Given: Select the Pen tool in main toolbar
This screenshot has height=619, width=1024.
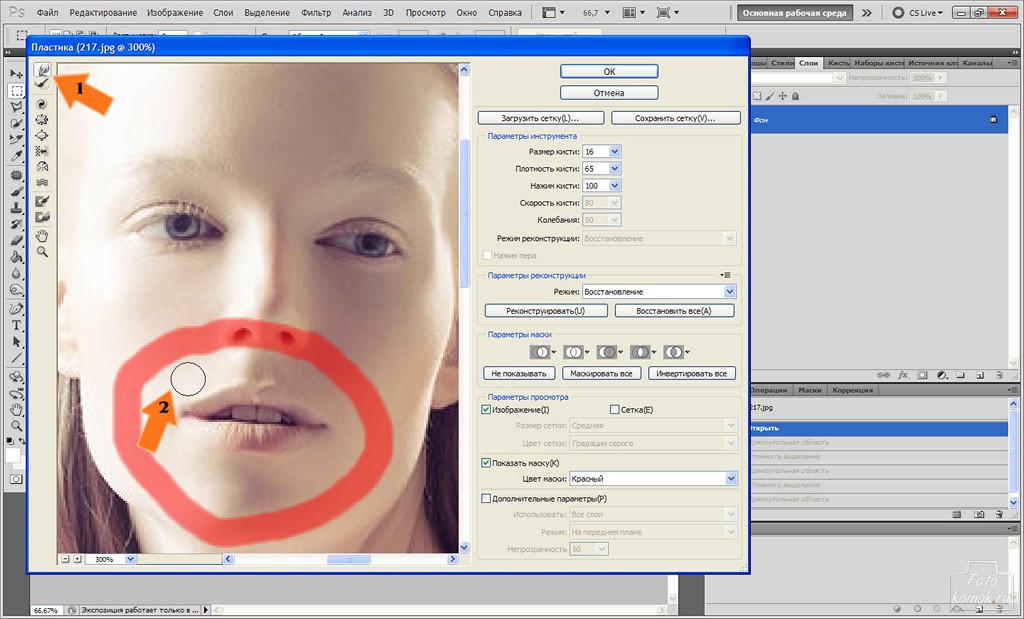Looking at the screenshot, I should click(17, 308).
